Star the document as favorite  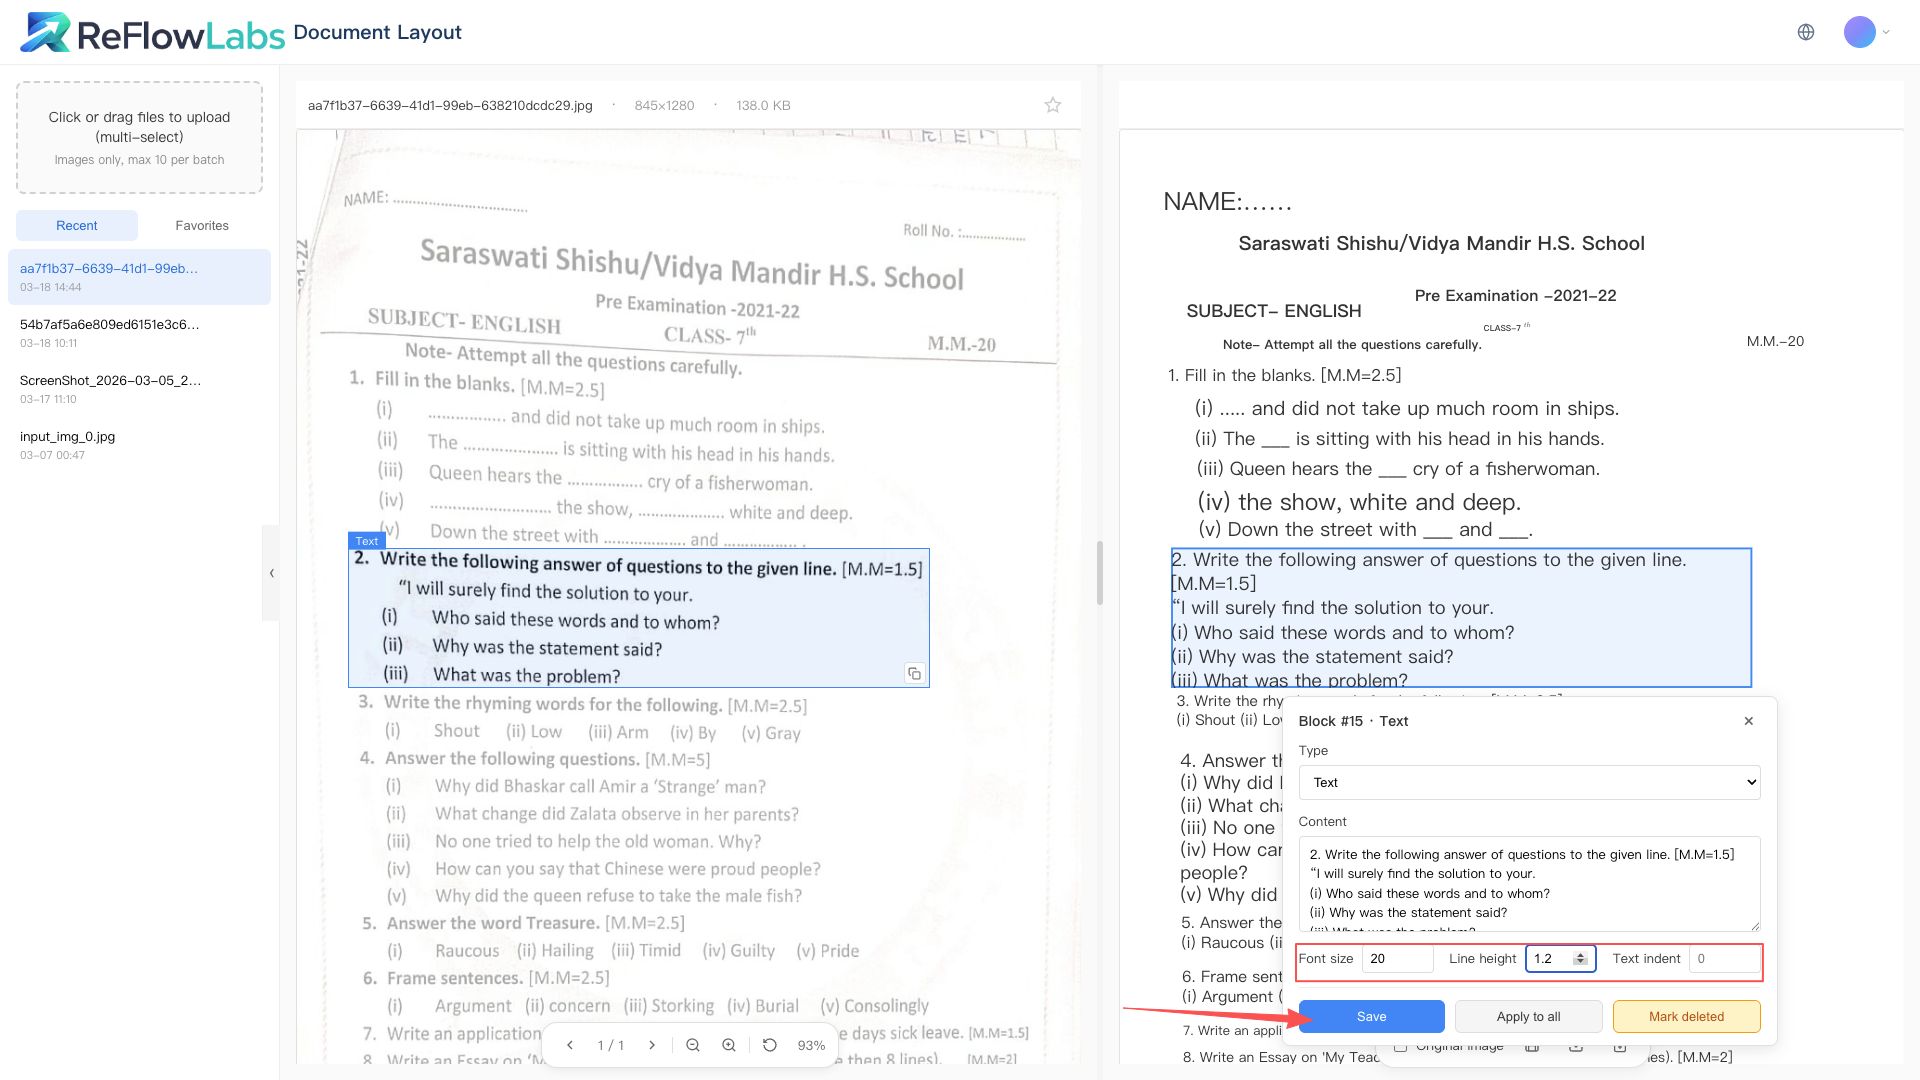coord(1052,105)
